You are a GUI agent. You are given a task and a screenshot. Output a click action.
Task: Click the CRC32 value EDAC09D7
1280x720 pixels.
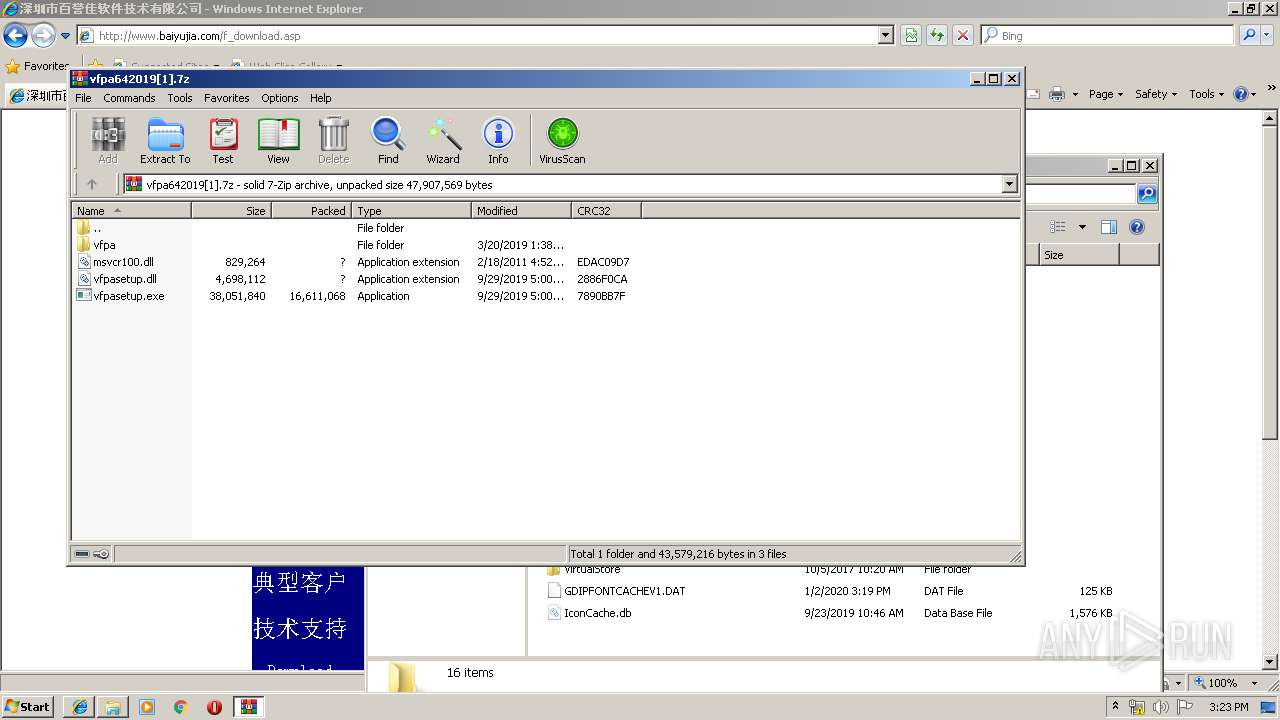pyautogui.click(x=603, y=262)
